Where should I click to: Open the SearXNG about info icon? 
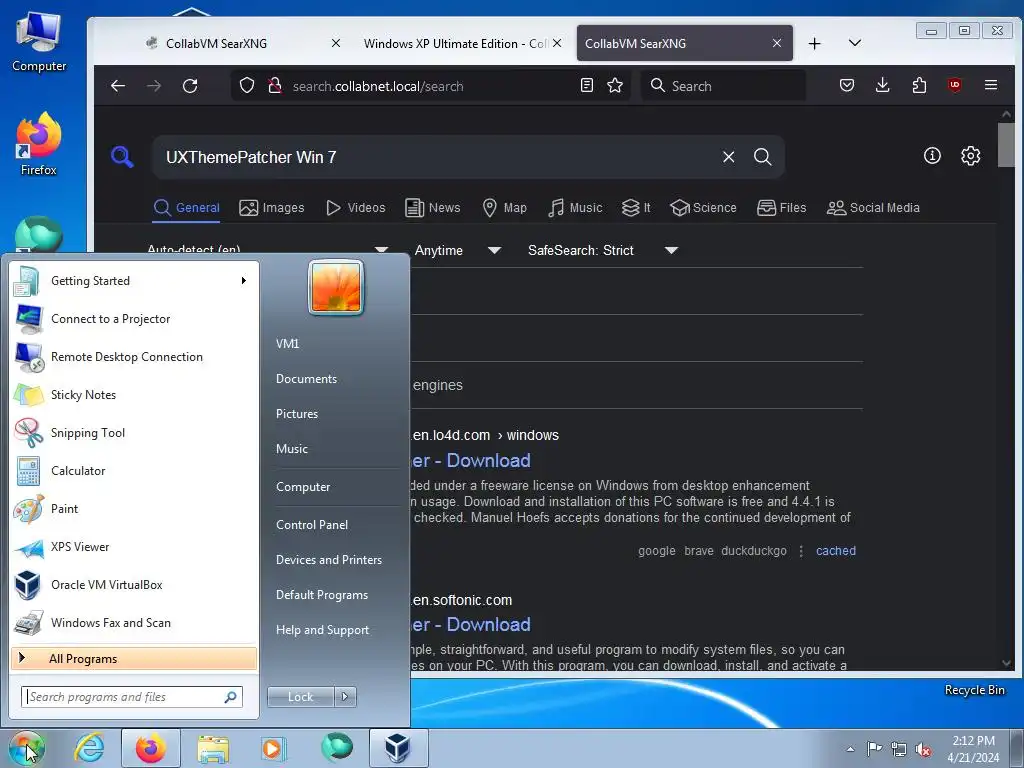pos(932,155)
